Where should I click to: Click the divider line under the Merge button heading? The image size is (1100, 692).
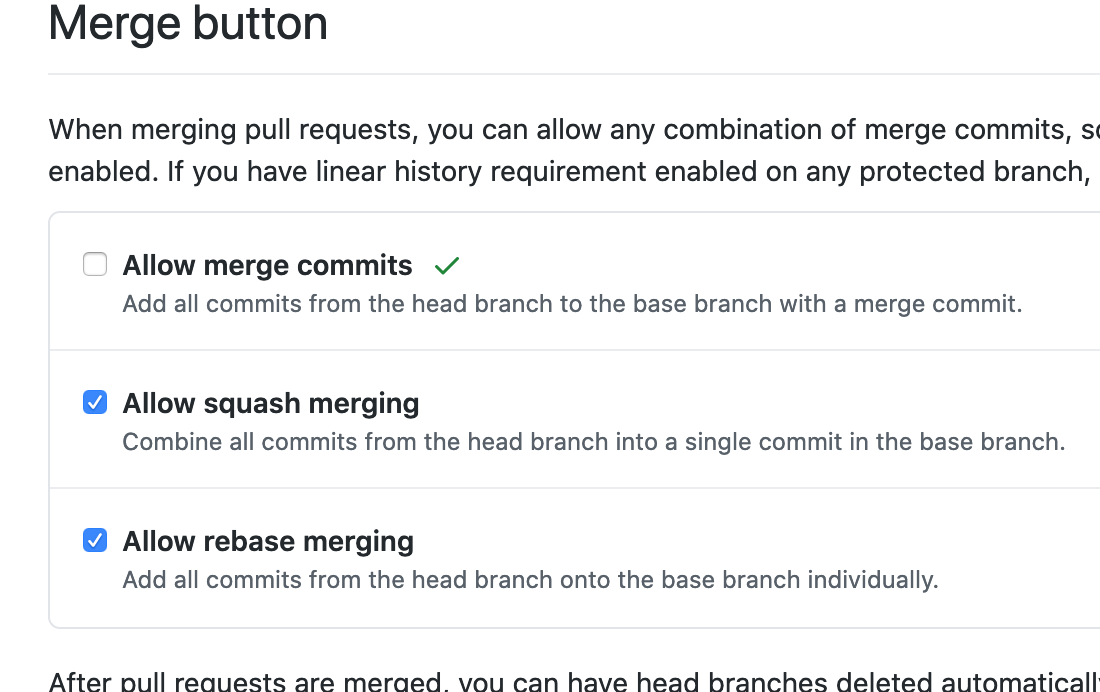click(x=574, y=74)
